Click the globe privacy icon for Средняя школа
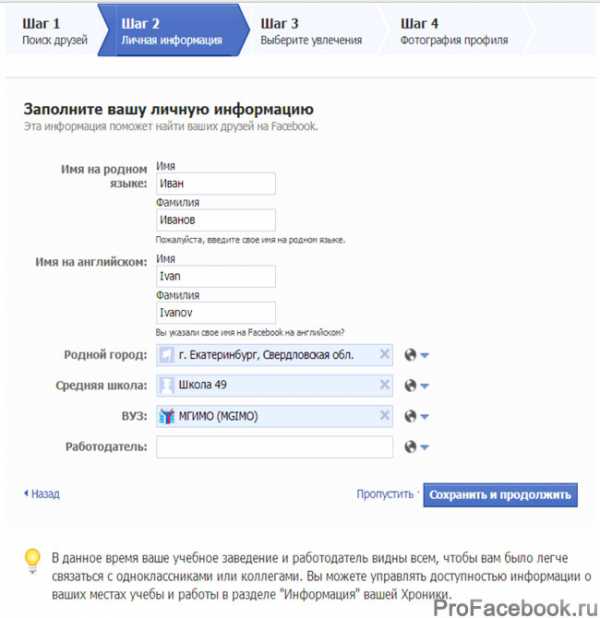The height and width of the screenshot is (618, 600). click(410, 385)
